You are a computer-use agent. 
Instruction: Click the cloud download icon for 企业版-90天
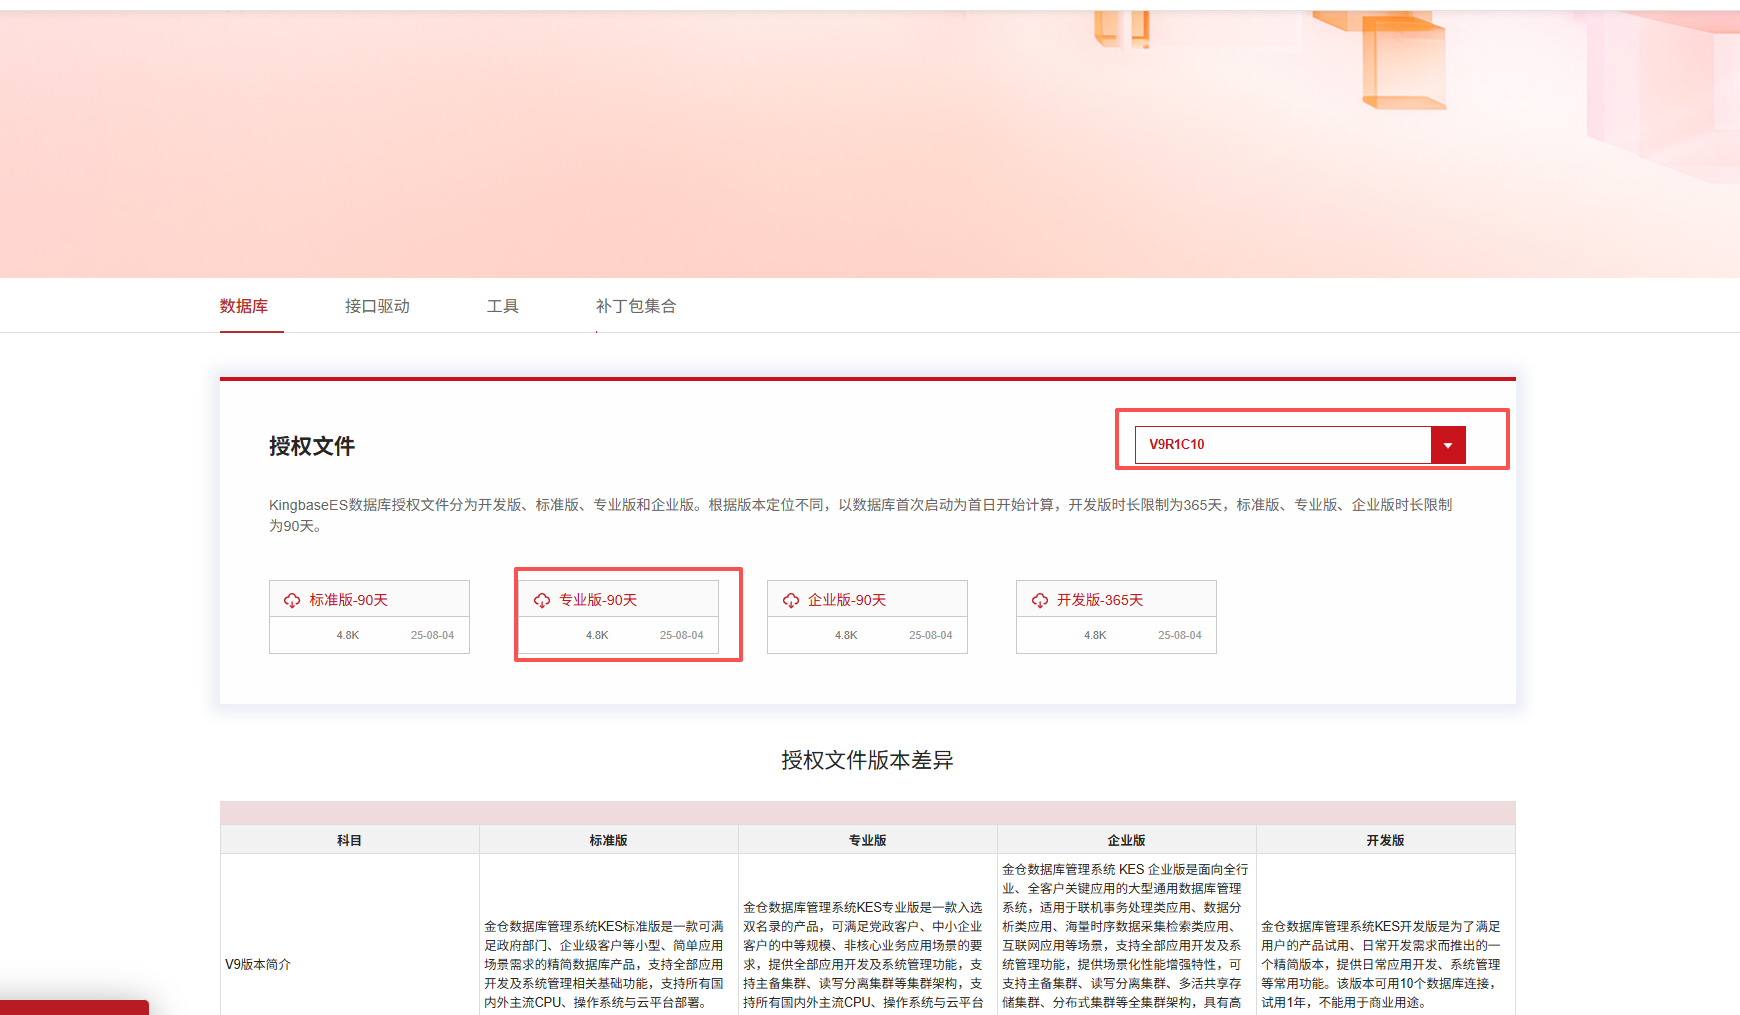pos(791,600)
